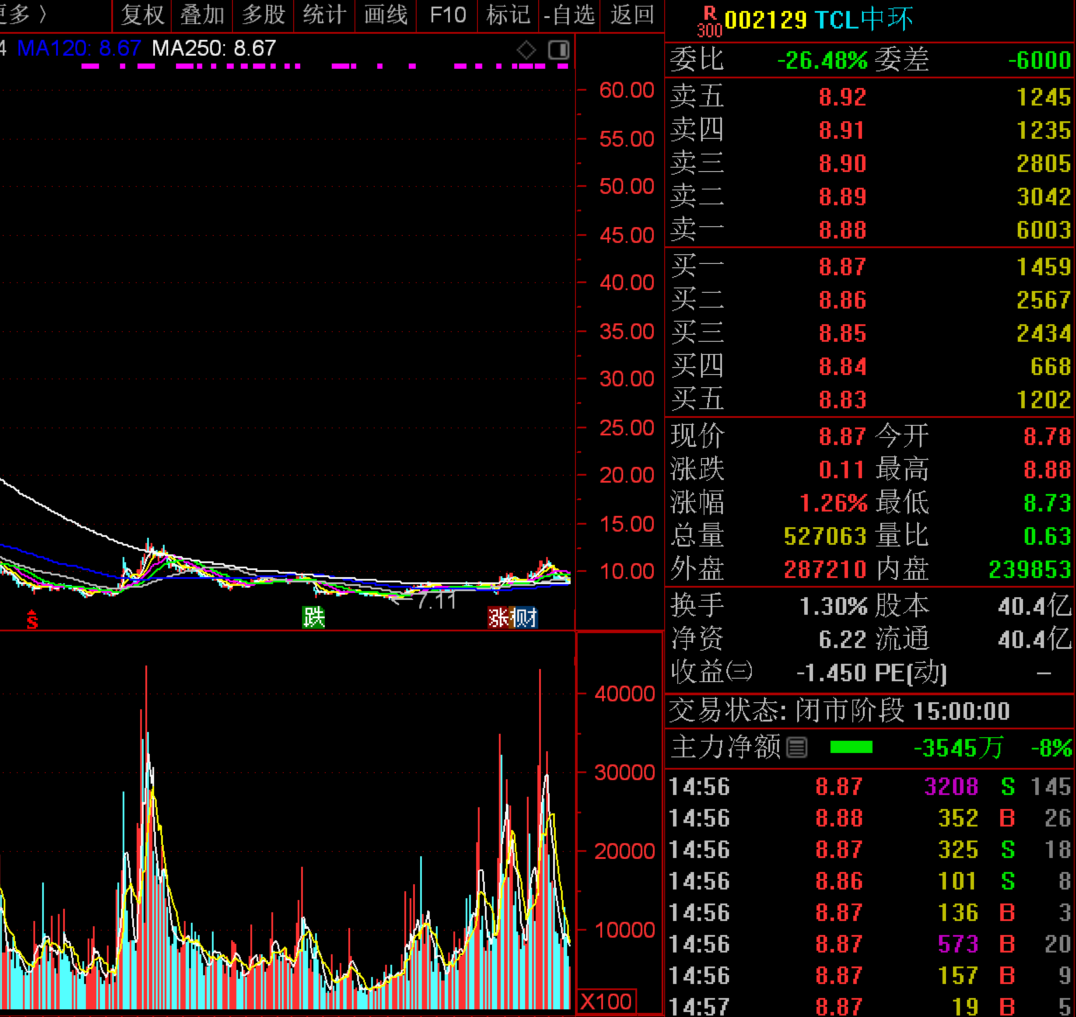Click the 复权 toolbar button
Viewport: 1076px width, 1017px height.
pos(142,15)
